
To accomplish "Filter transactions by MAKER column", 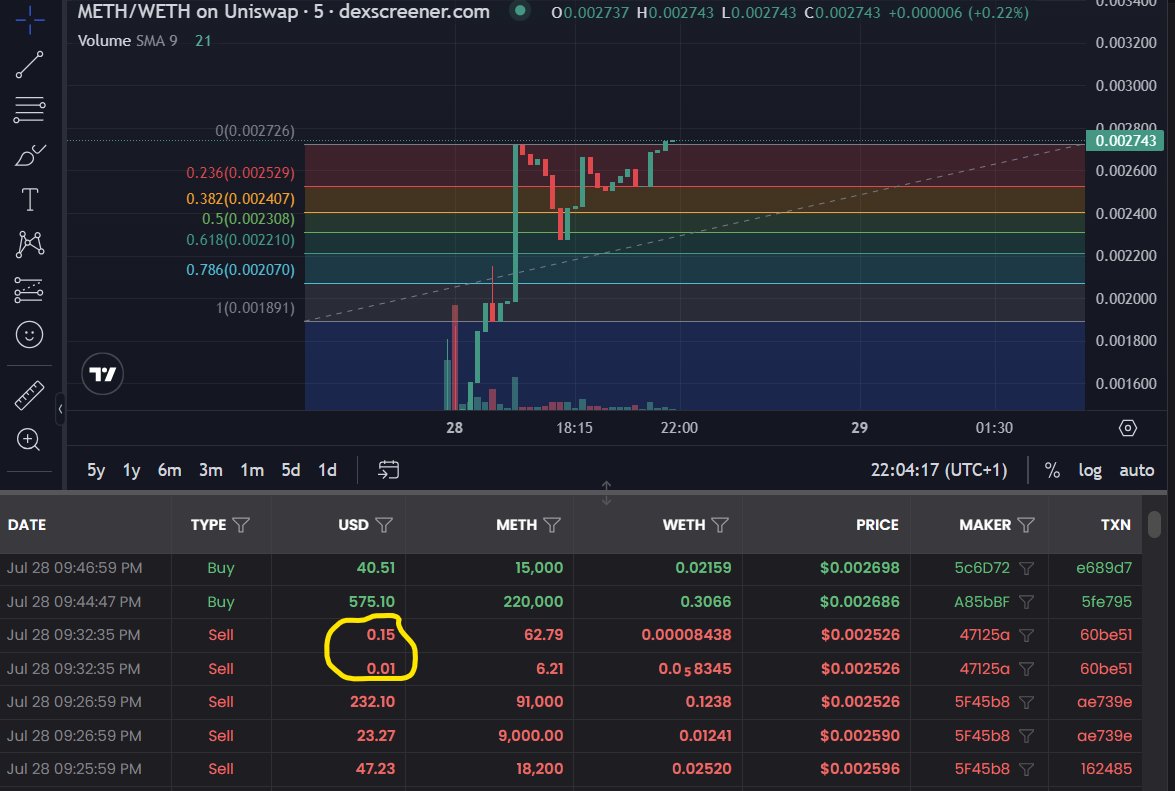I will pos(1026,524).
